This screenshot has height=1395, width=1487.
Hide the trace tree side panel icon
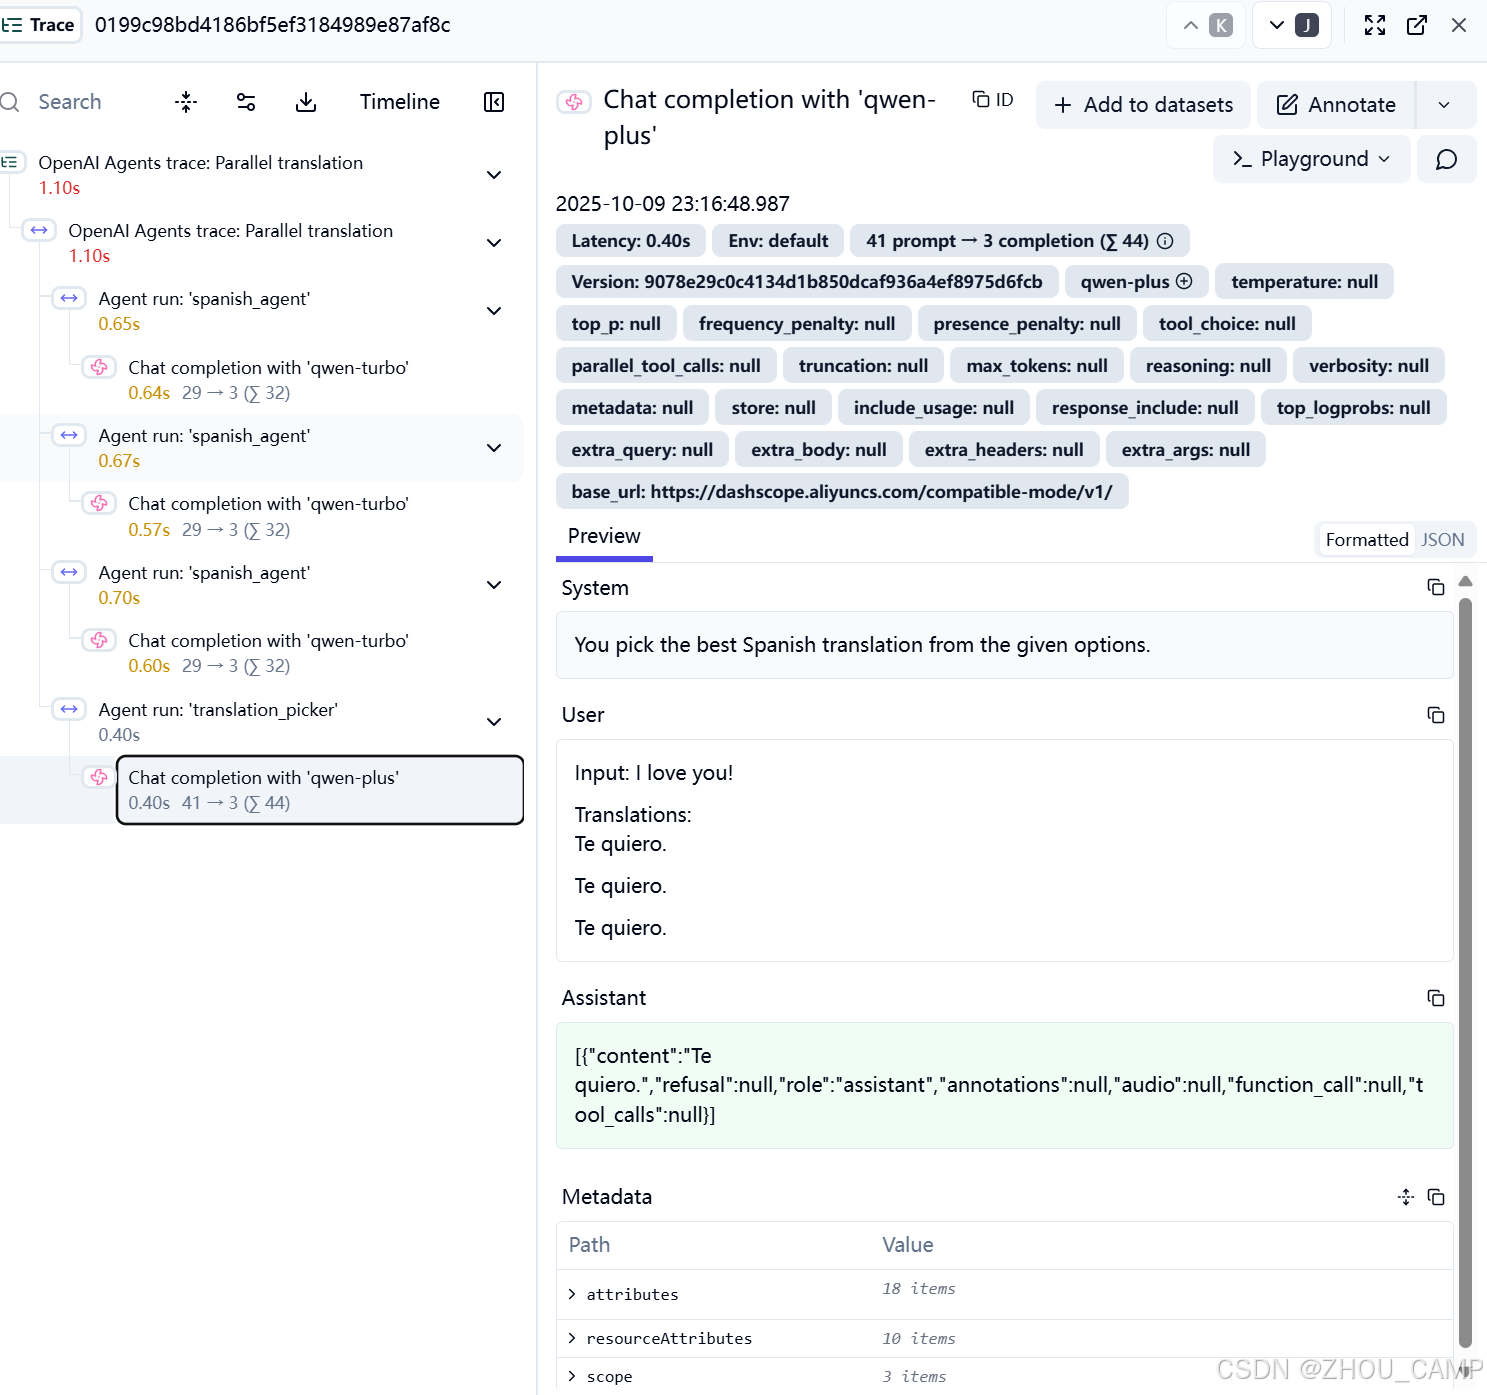point(494,102)
